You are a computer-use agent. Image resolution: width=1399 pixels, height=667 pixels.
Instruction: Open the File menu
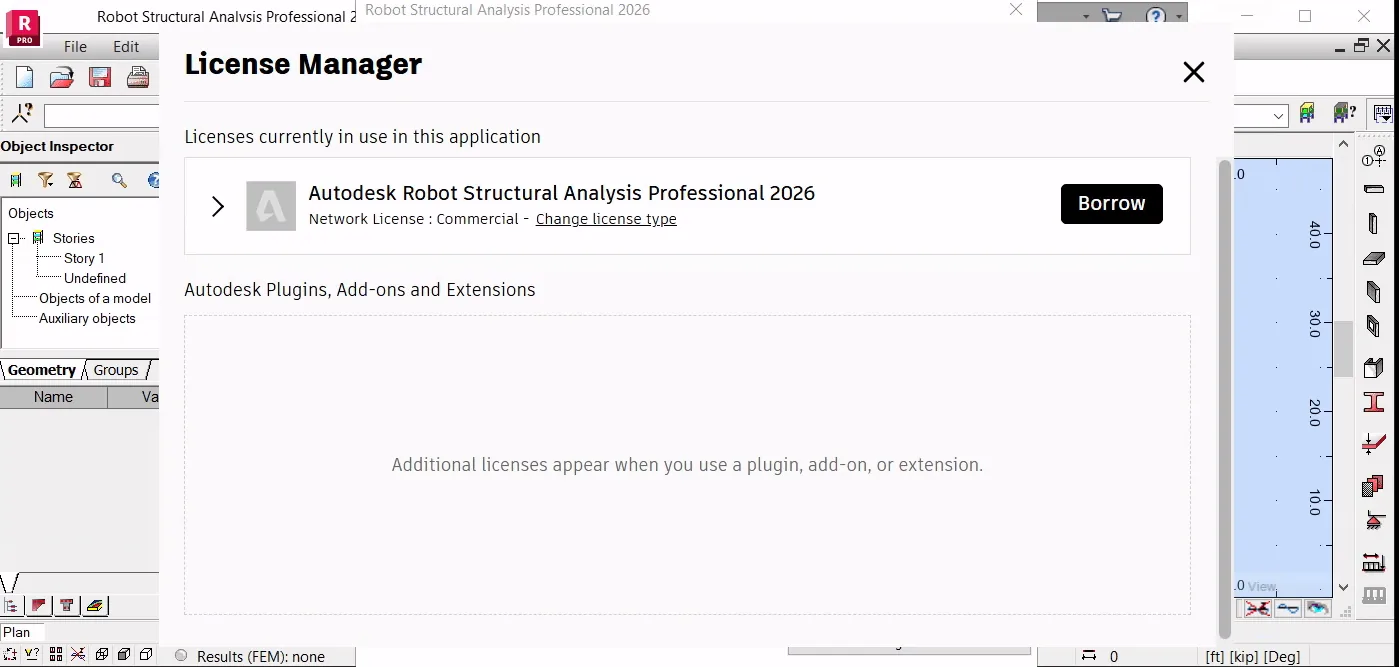click(75, 46)
